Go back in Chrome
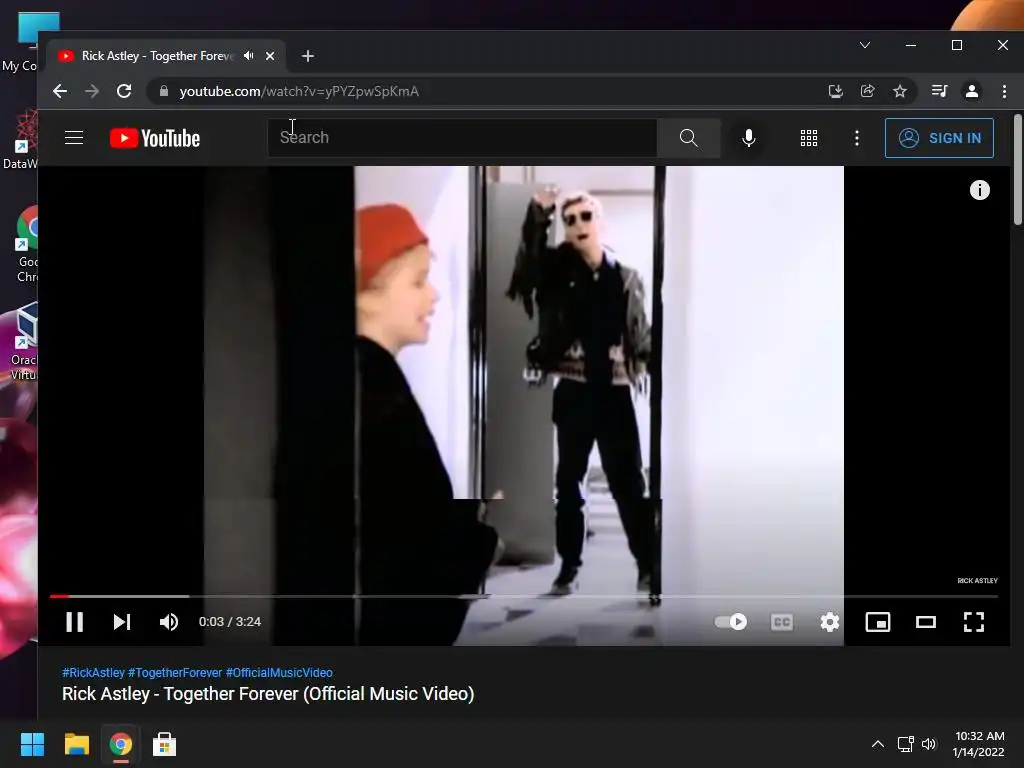The image size is (1024, 768). pos(60,91)
